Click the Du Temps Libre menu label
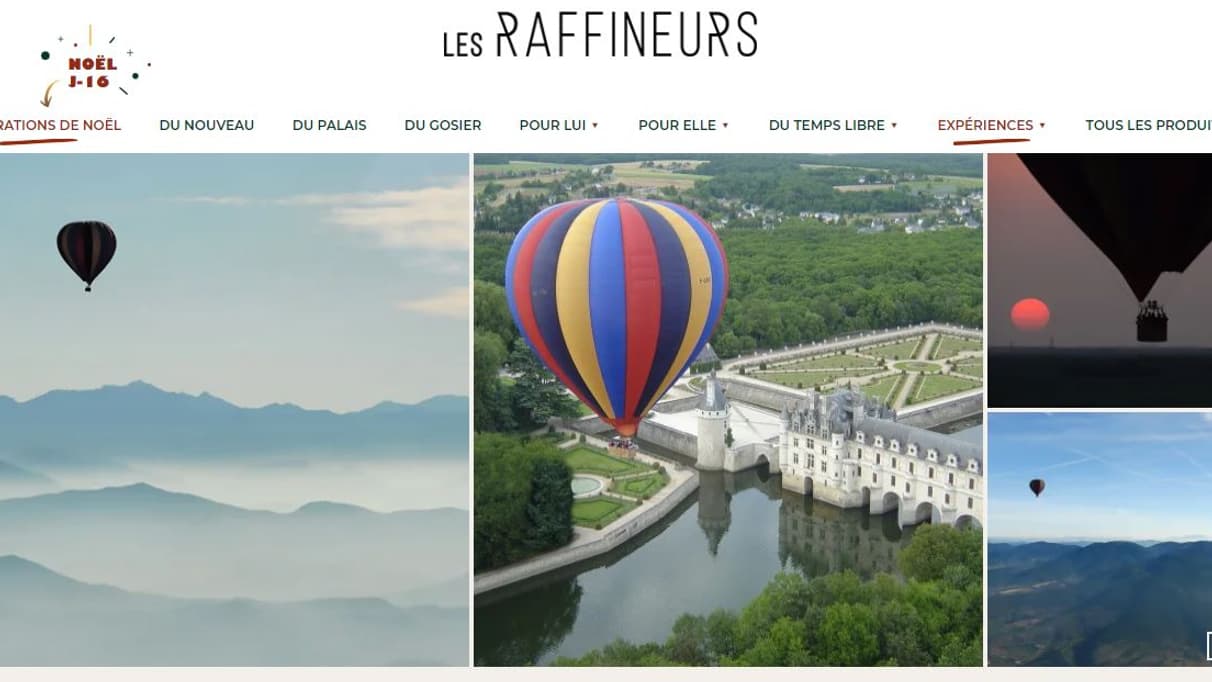Screen dimensions: 1212x682 (x=827, y=125)
